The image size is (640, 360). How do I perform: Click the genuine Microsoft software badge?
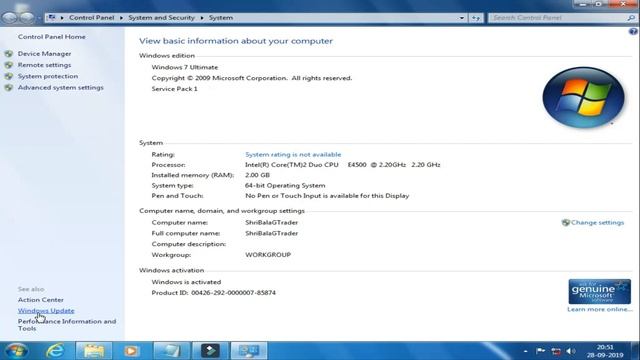tap(599, 291)
